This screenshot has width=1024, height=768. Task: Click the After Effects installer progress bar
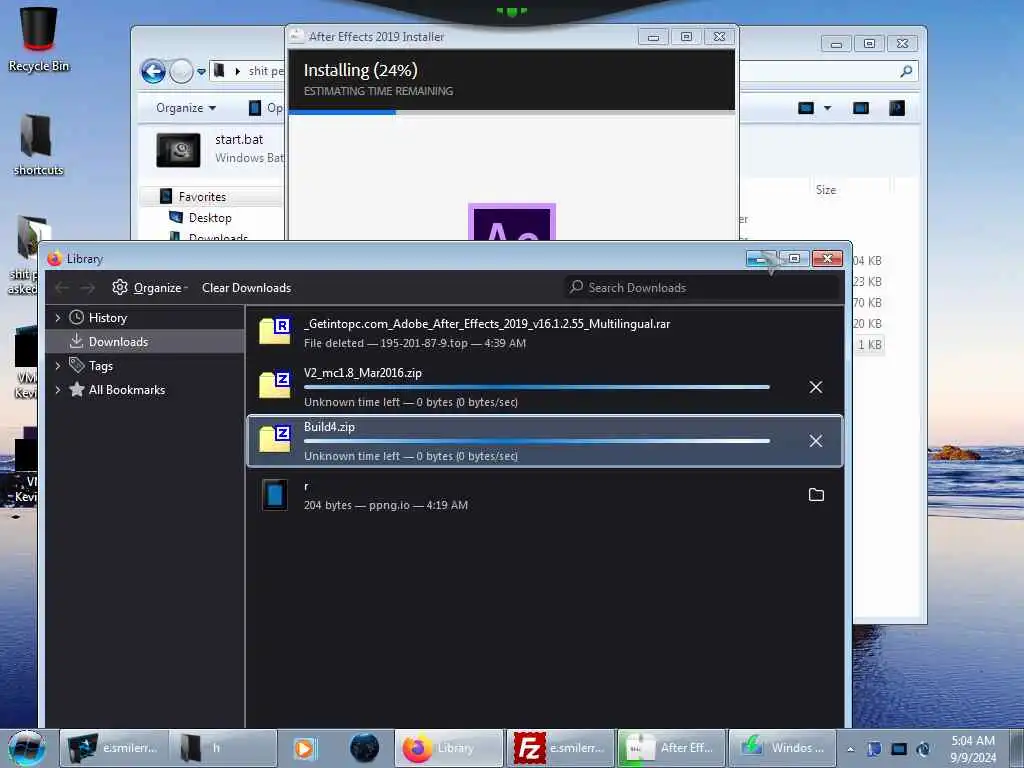(x=511, y=112)
